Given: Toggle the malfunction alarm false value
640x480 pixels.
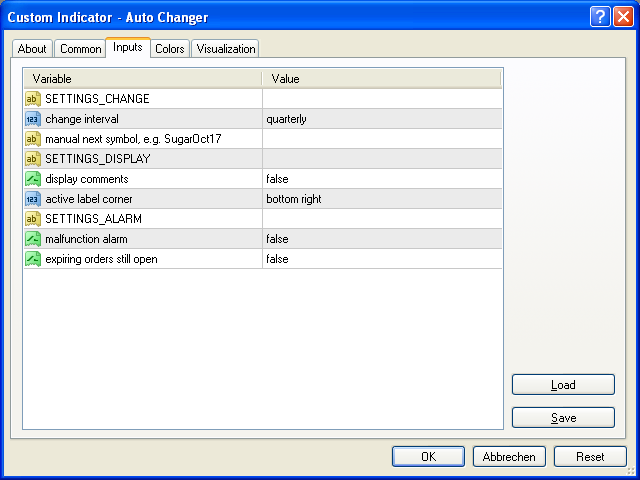Looking at the screenshot, I should (381, 239).
